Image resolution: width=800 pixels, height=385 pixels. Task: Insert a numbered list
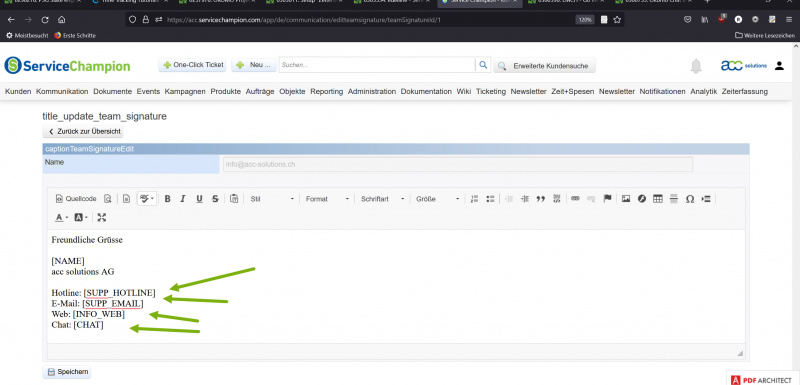(474, 199)
